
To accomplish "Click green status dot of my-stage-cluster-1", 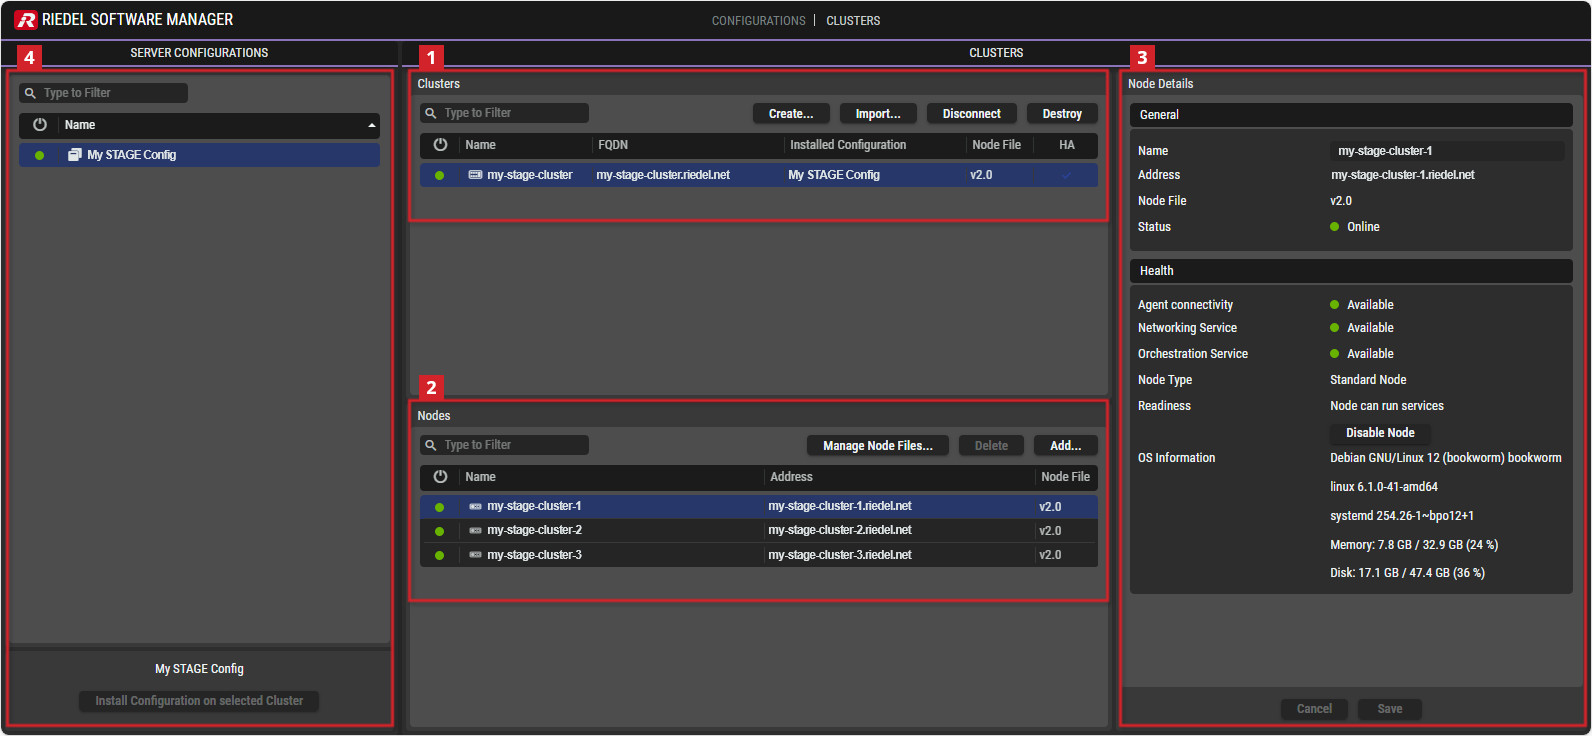I will (x=439, y=507).
